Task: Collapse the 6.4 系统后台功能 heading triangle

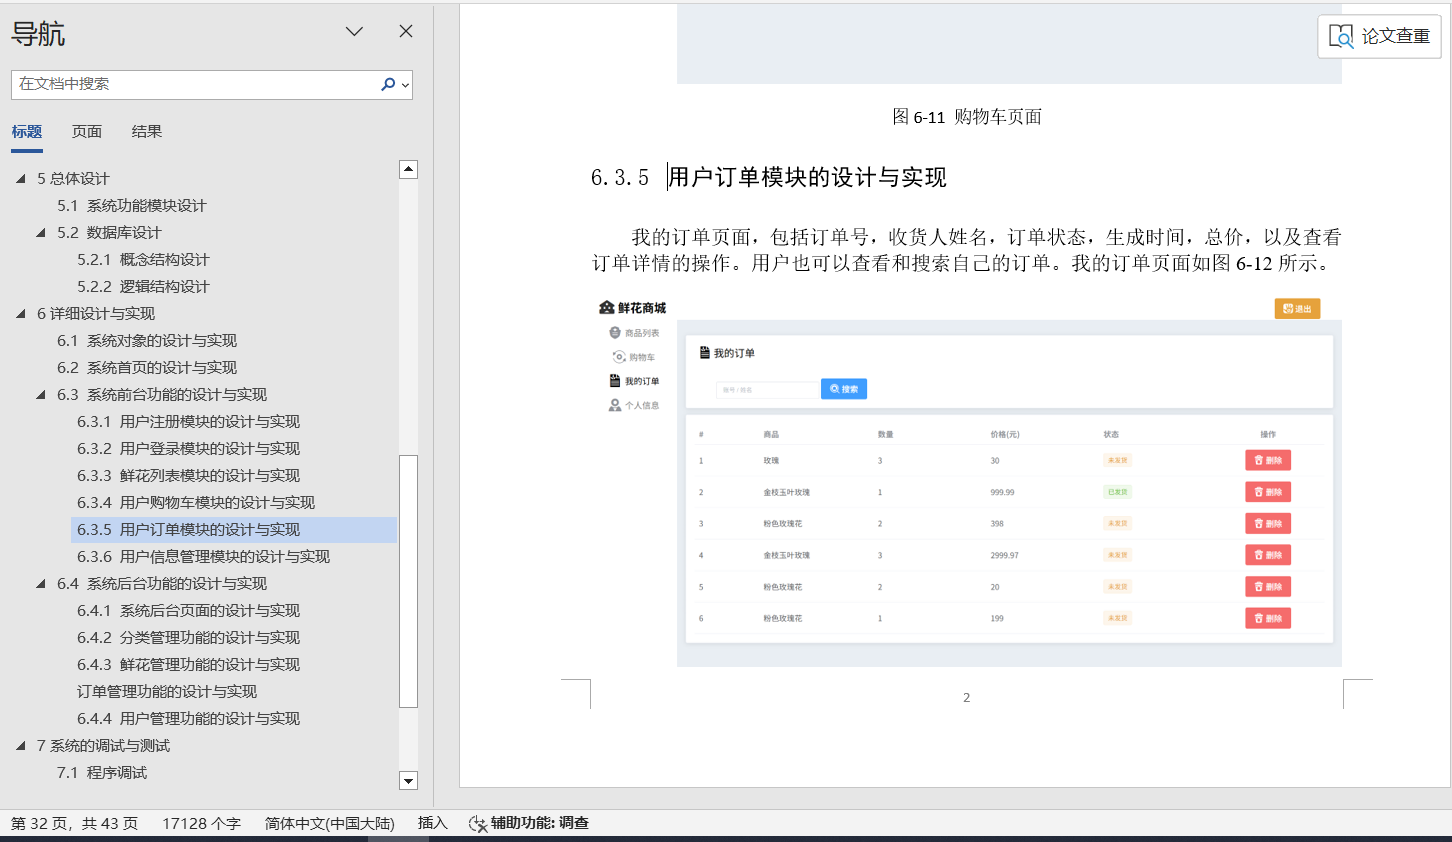Action: tap(41, 583)
